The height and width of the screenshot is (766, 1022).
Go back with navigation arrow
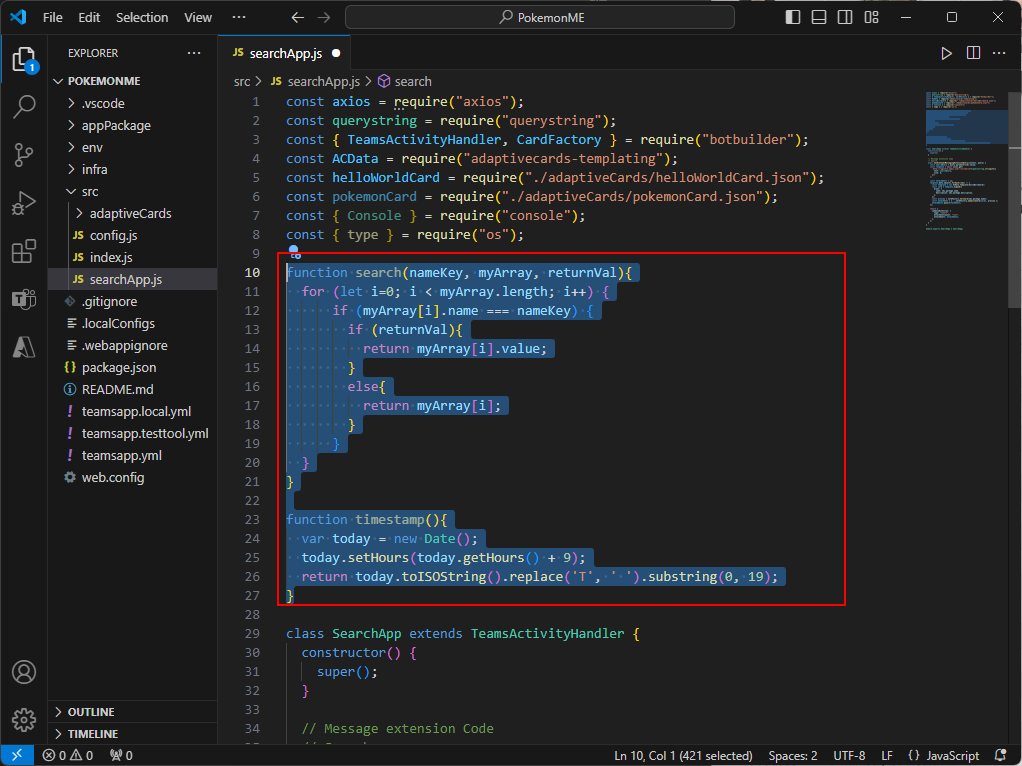point(298,18)
